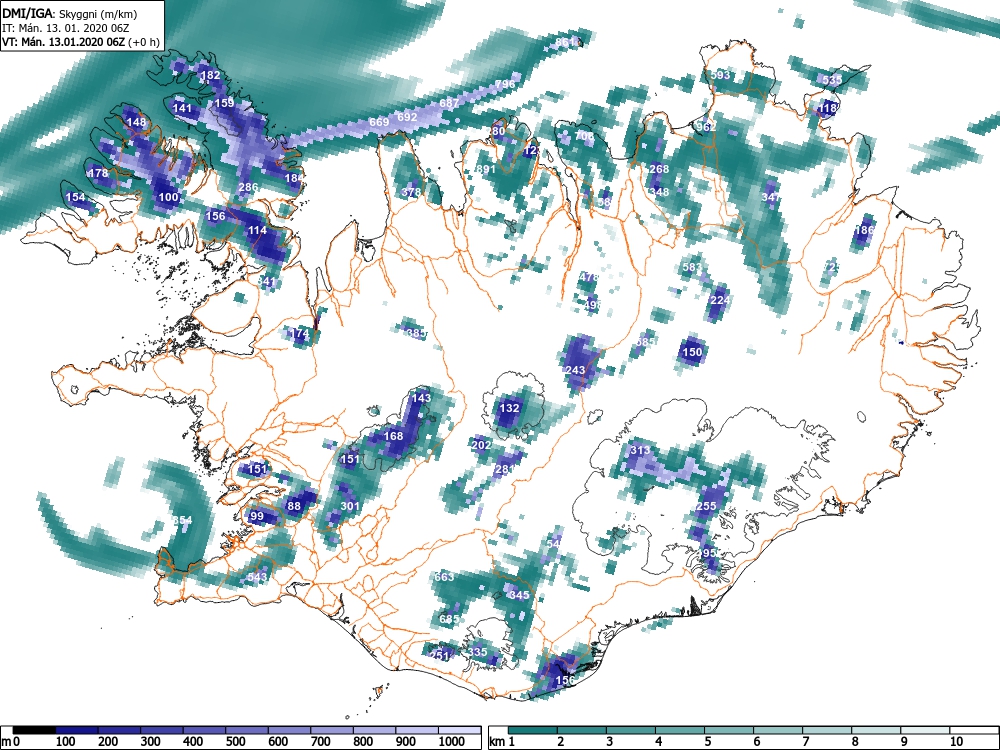The image size is (1000, 750).
Task: Click the visibility value 168
Action: point(393,436)
